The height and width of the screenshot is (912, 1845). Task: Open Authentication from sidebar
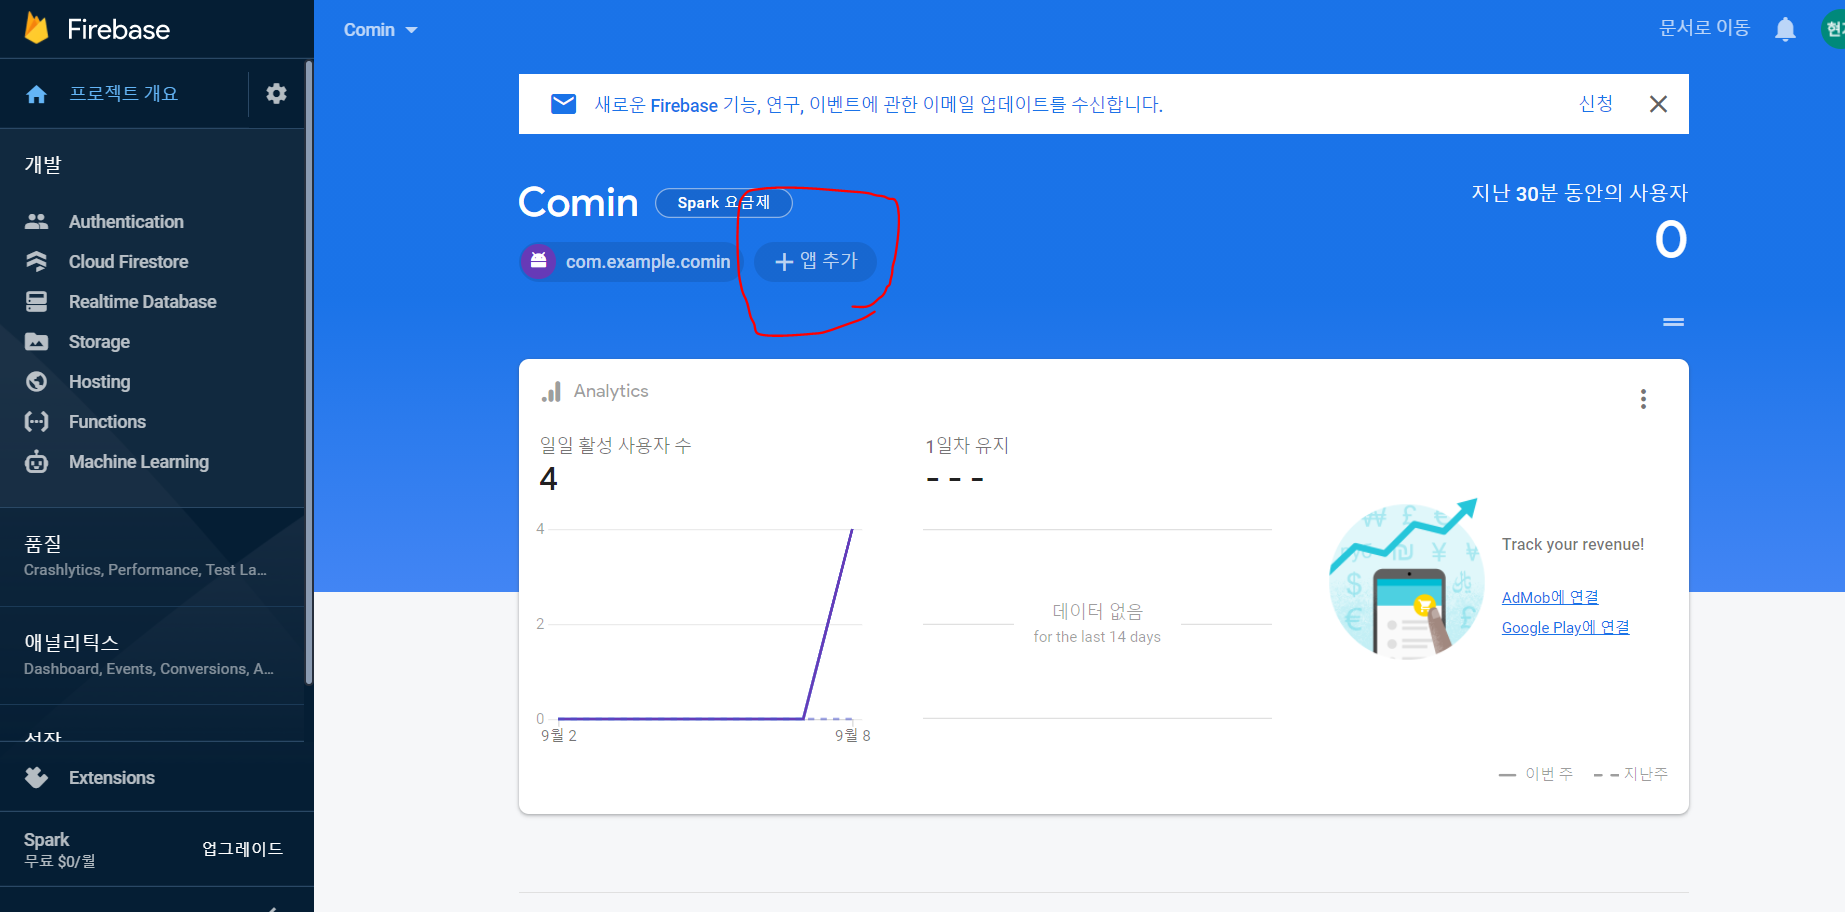tap(126, 222)
